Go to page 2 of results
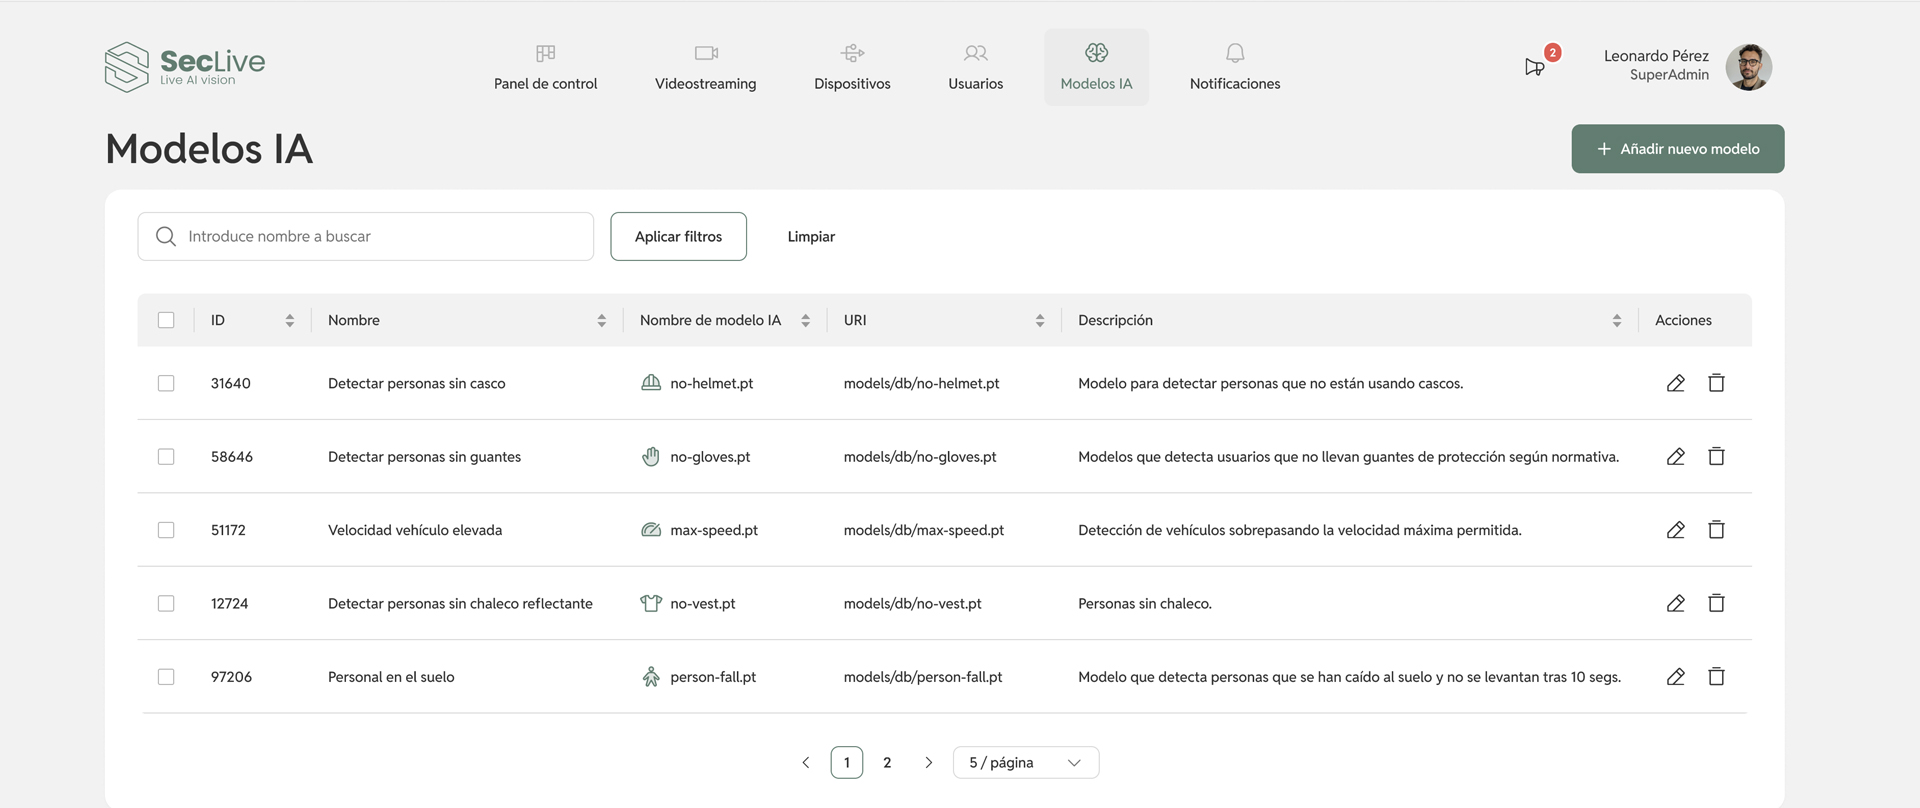 pyautogui.click(x=887, y=763)
